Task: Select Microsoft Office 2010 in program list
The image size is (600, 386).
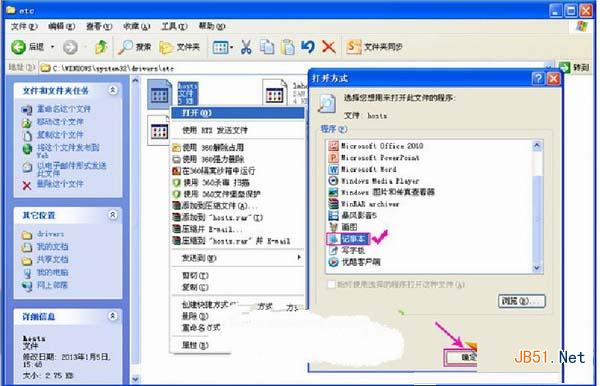Action: (x=376, y=146)
